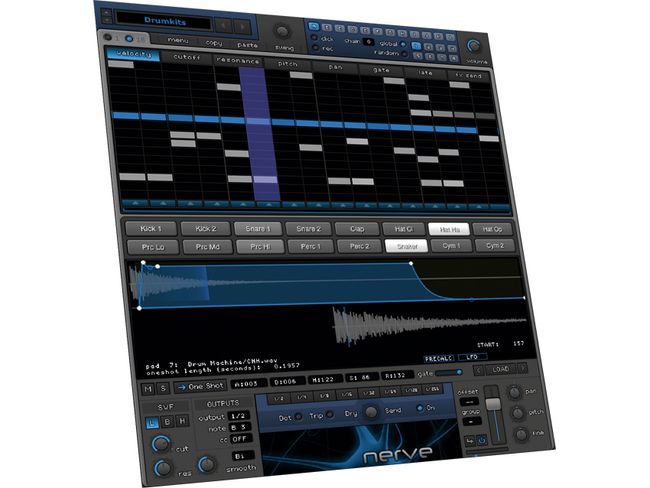
Task: Turn the swing knob
Action: [x=282, y=32]
